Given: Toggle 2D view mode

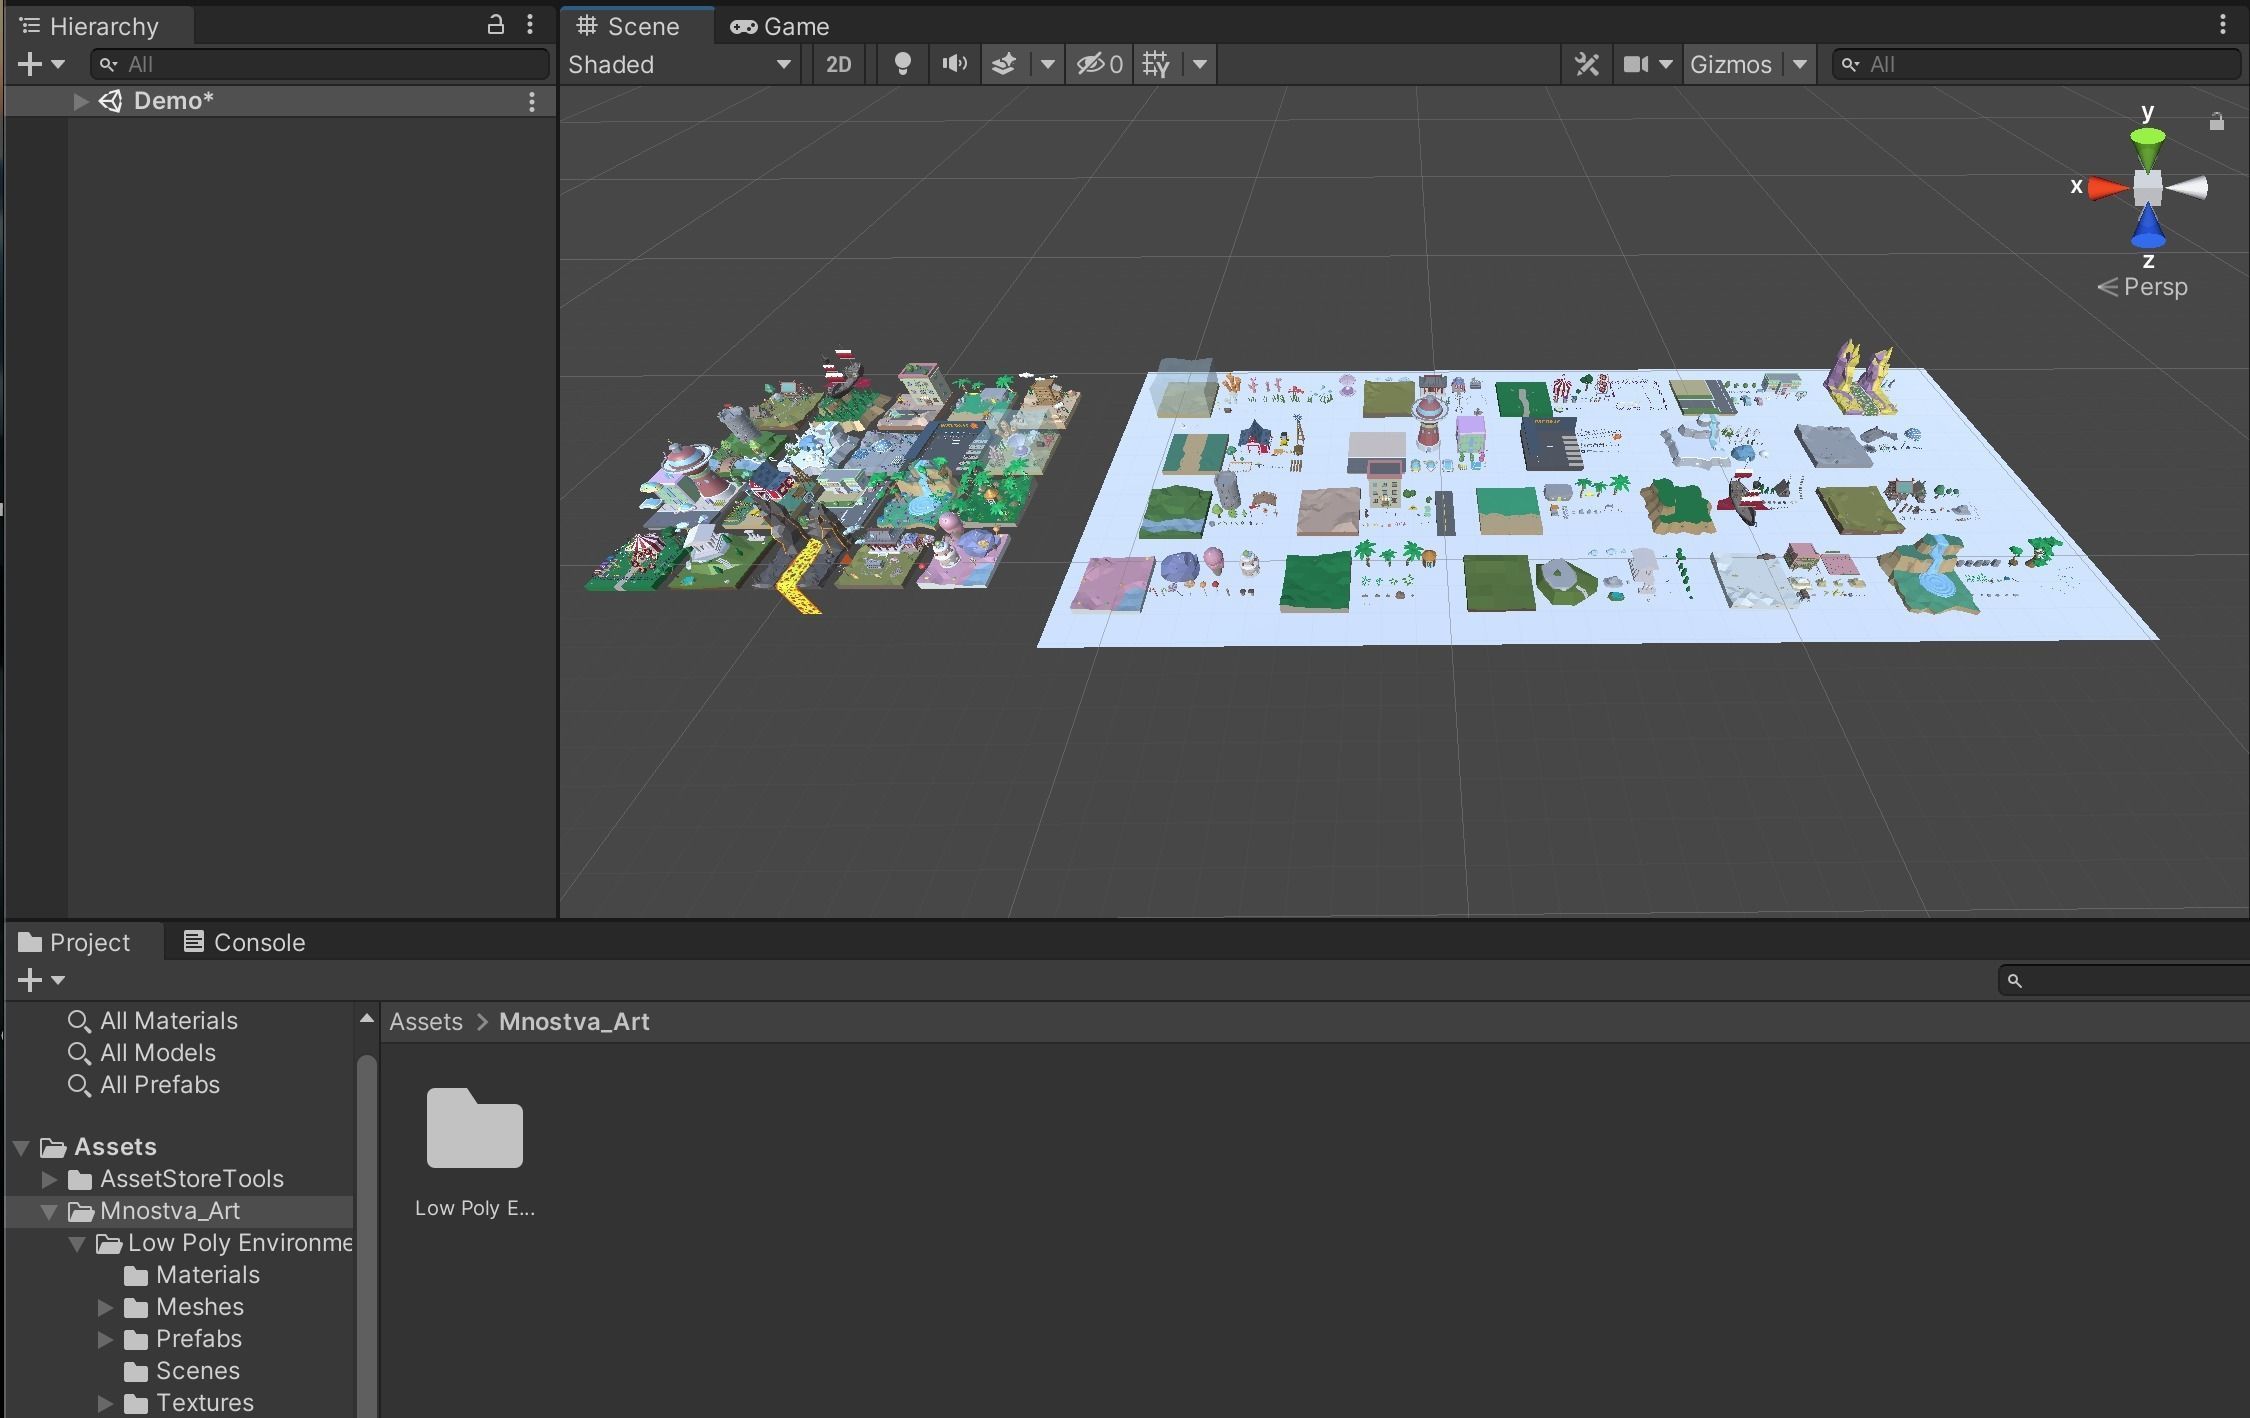Looking at the screenshot, I should [838, 64].
